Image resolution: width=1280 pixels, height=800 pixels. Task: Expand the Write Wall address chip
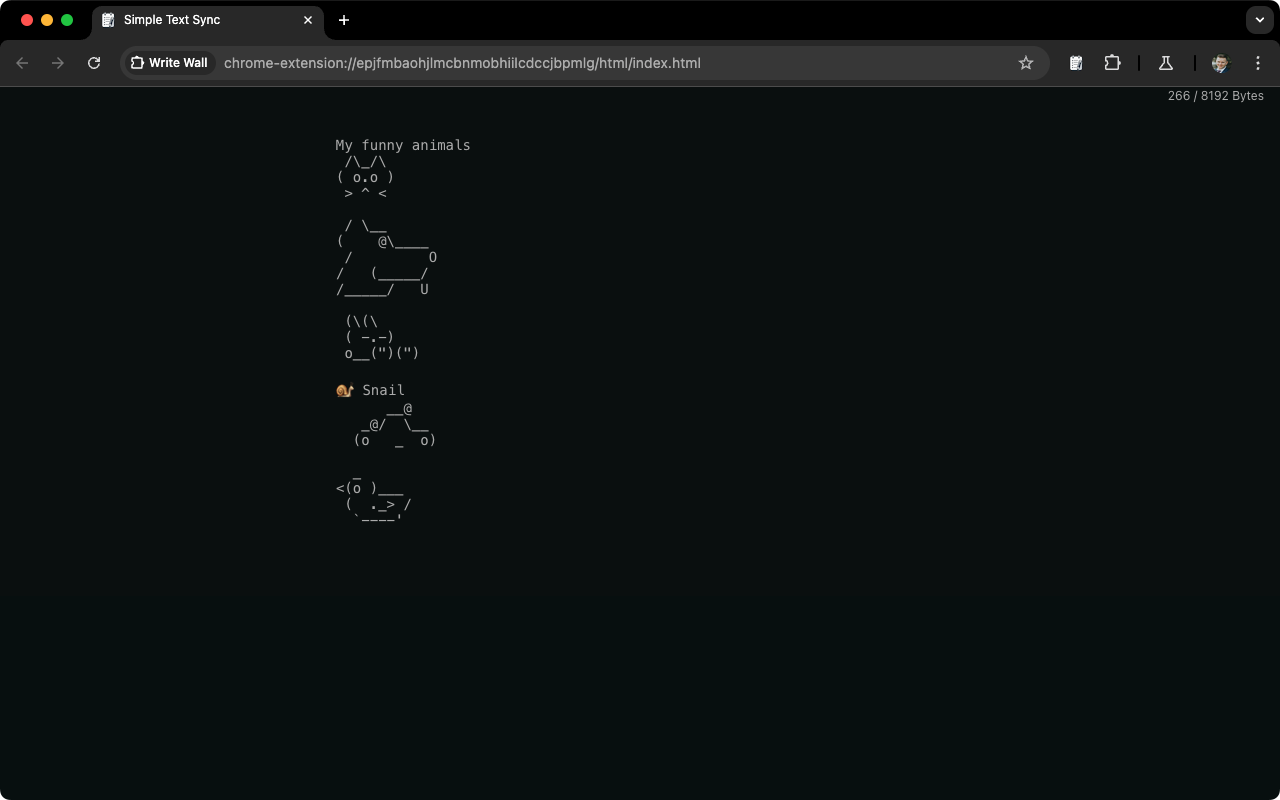170,62
